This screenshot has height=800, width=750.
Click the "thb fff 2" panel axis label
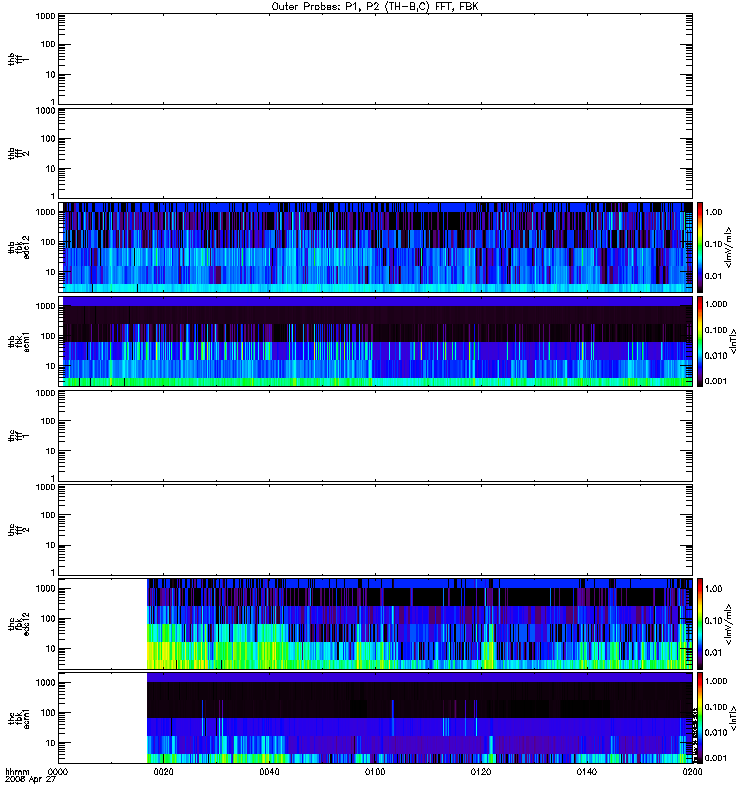pyautogui.click(x=18, y=154)
